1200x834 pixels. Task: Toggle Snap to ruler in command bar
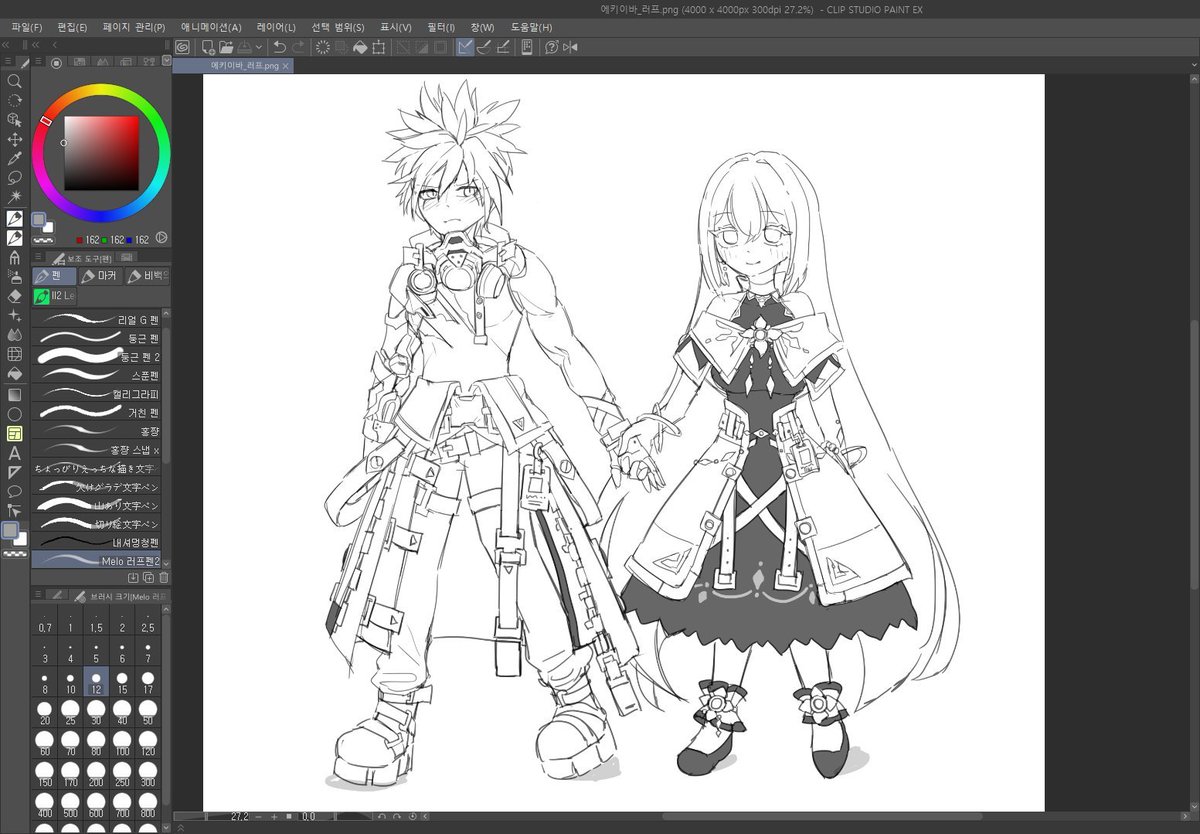[x=465, y=47]
